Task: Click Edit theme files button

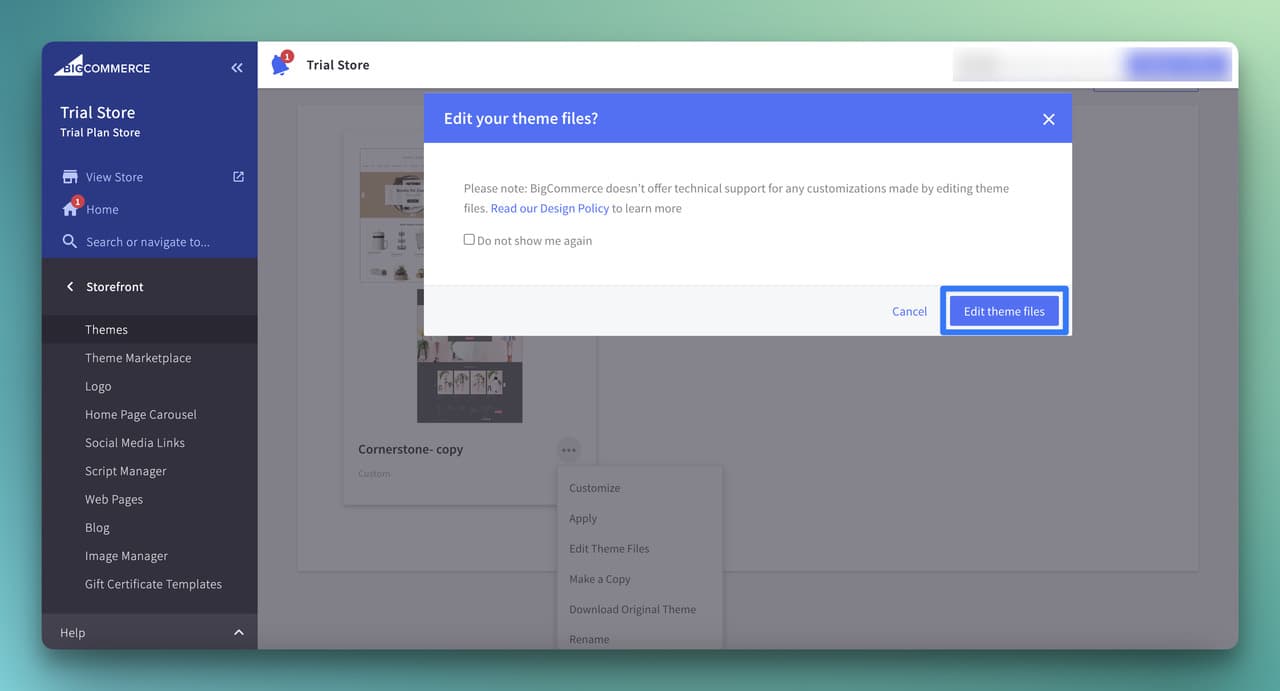Action: (1004, 311)
